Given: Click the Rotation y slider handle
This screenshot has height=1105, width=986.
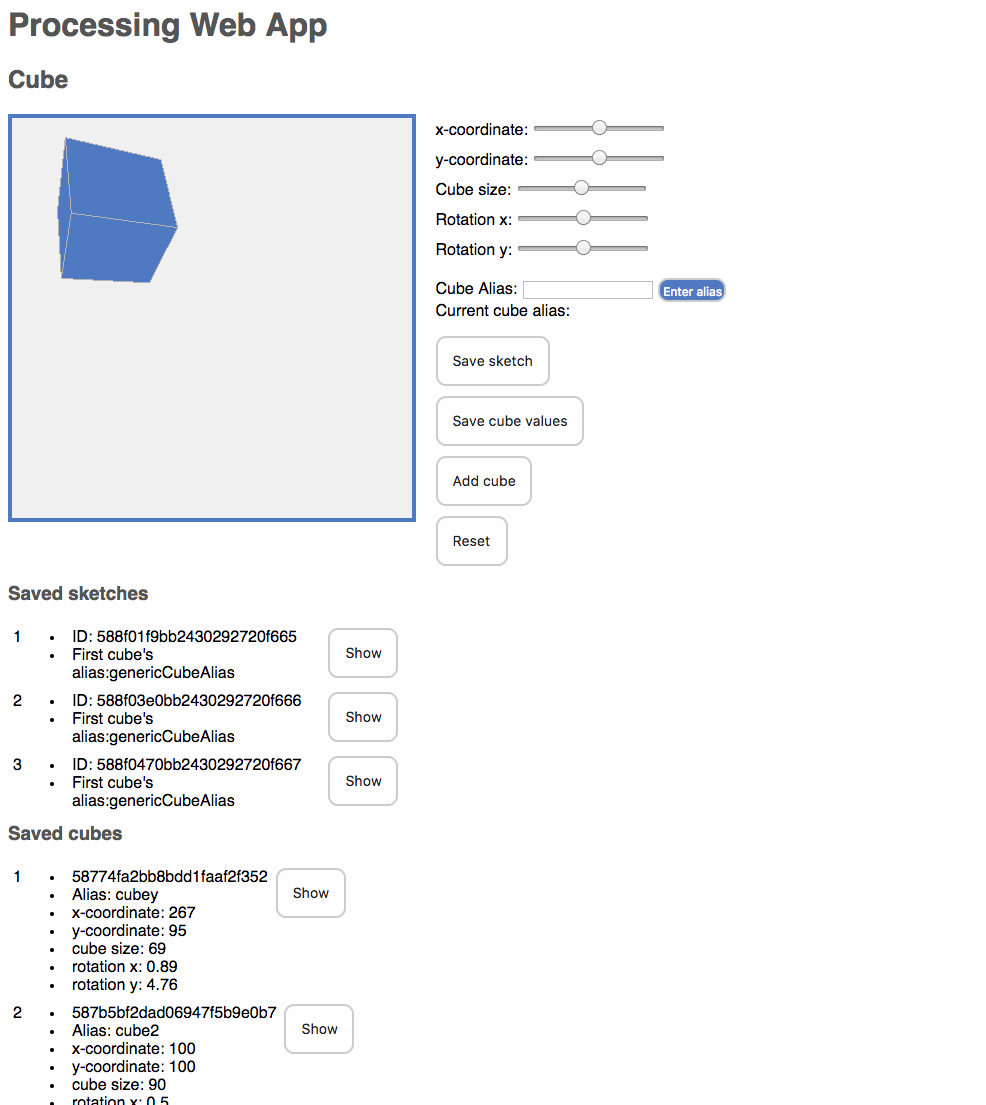Looking at the screenshot, I should point(583,248).
